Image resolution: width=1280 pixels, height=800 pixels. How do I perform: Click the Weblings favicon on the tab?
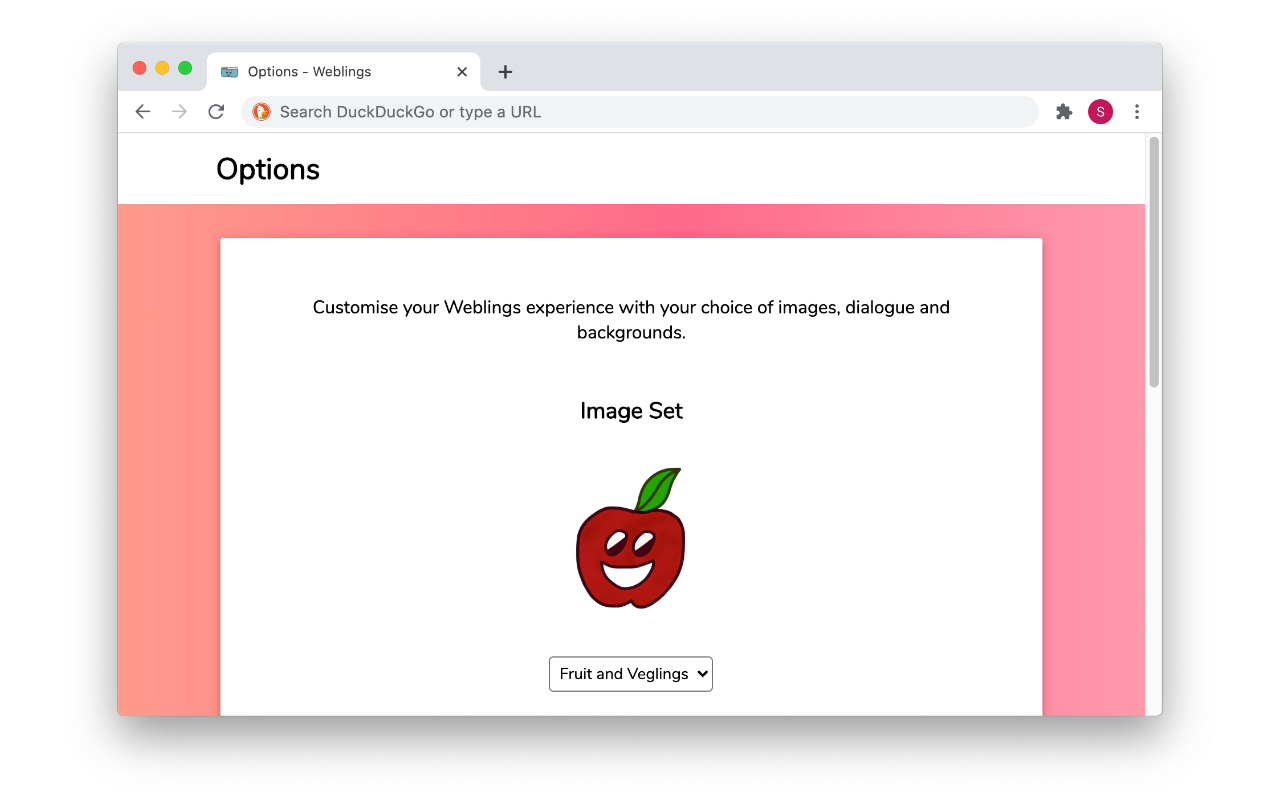[227, 71]
